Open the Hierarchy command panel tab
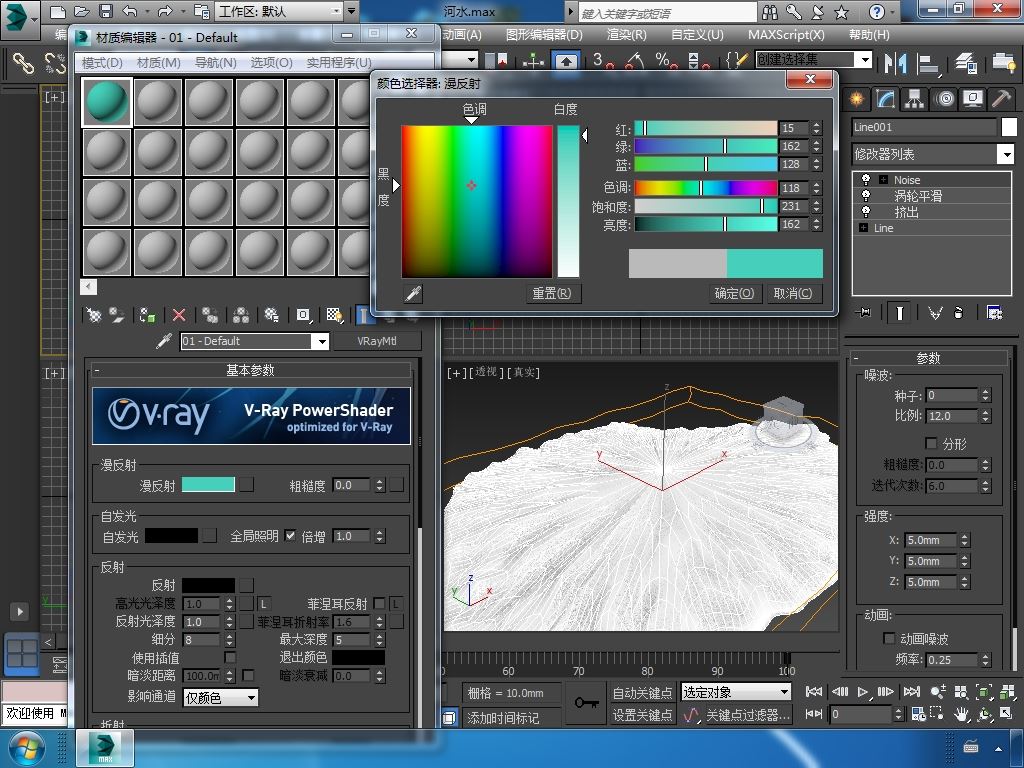The width and height of the screenshot is (1024, 768). point(915,99)
